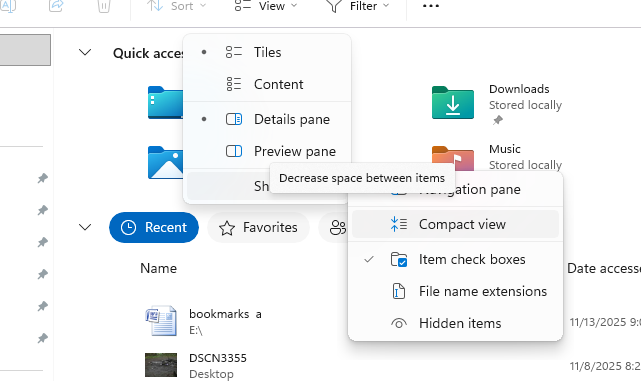Image resolution: width=641 pixels, height=381 pixels.
Task: Toggle the Details pane option
Action: coord(267,119)
